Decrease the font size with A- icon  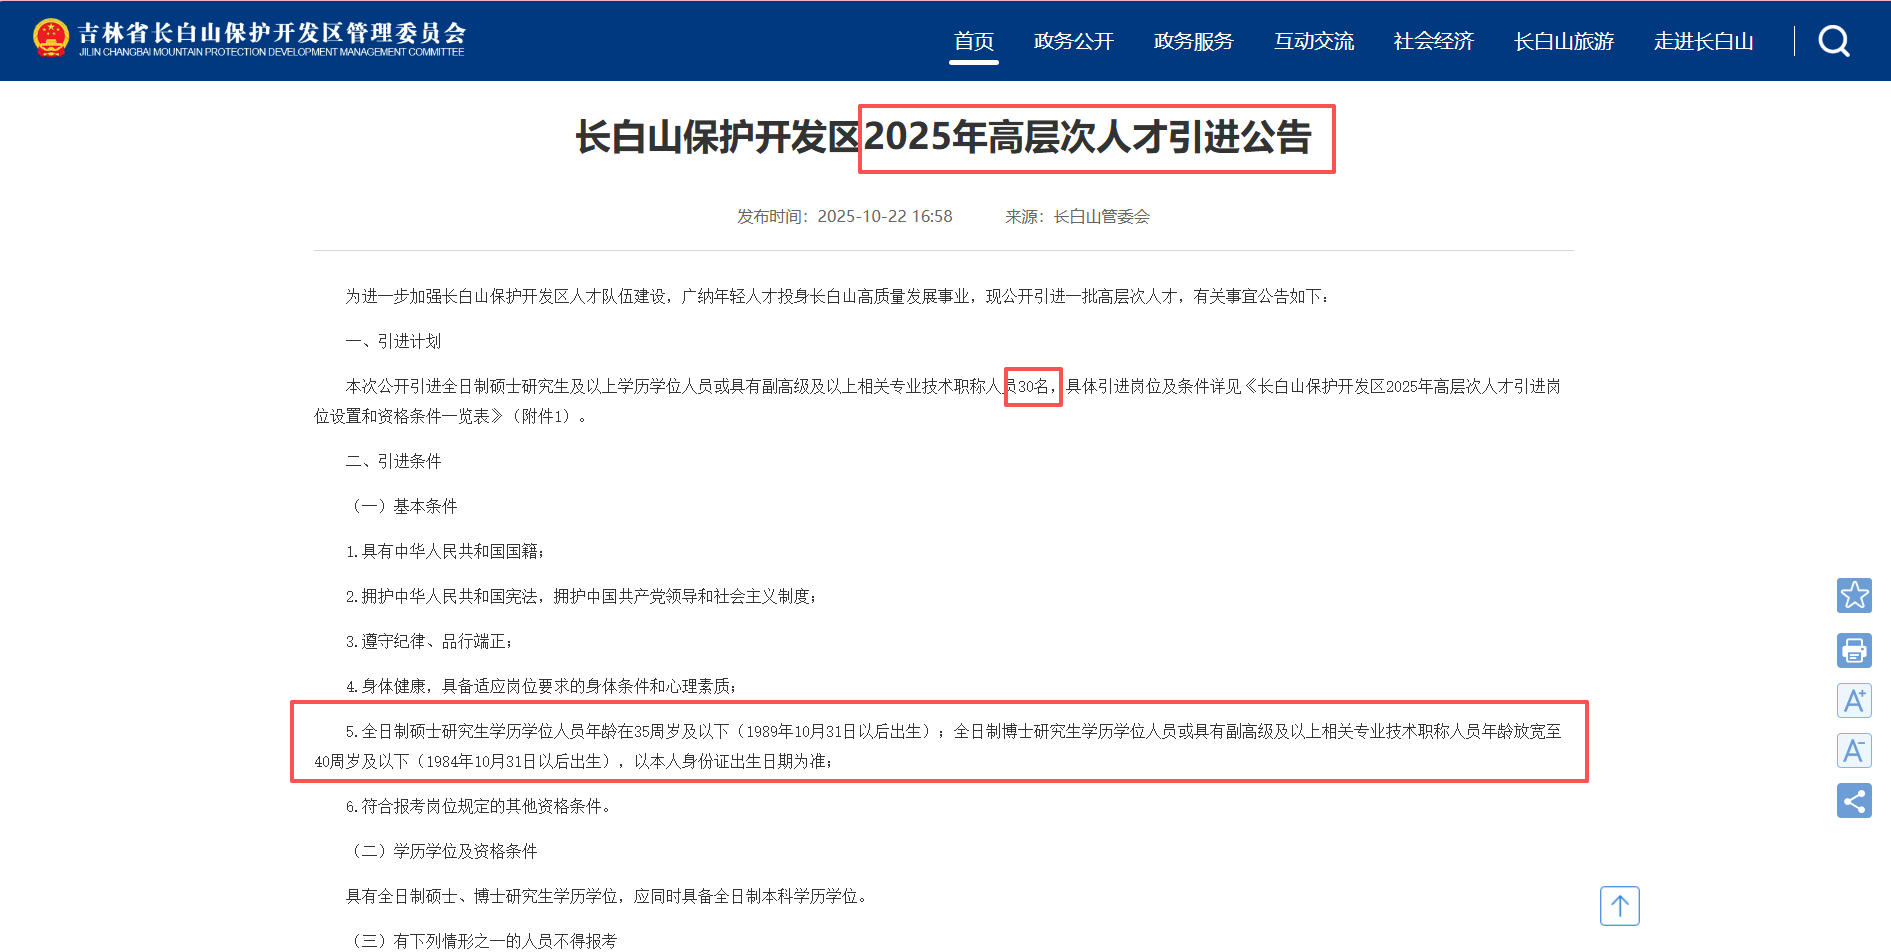(x=1854, y=750)
